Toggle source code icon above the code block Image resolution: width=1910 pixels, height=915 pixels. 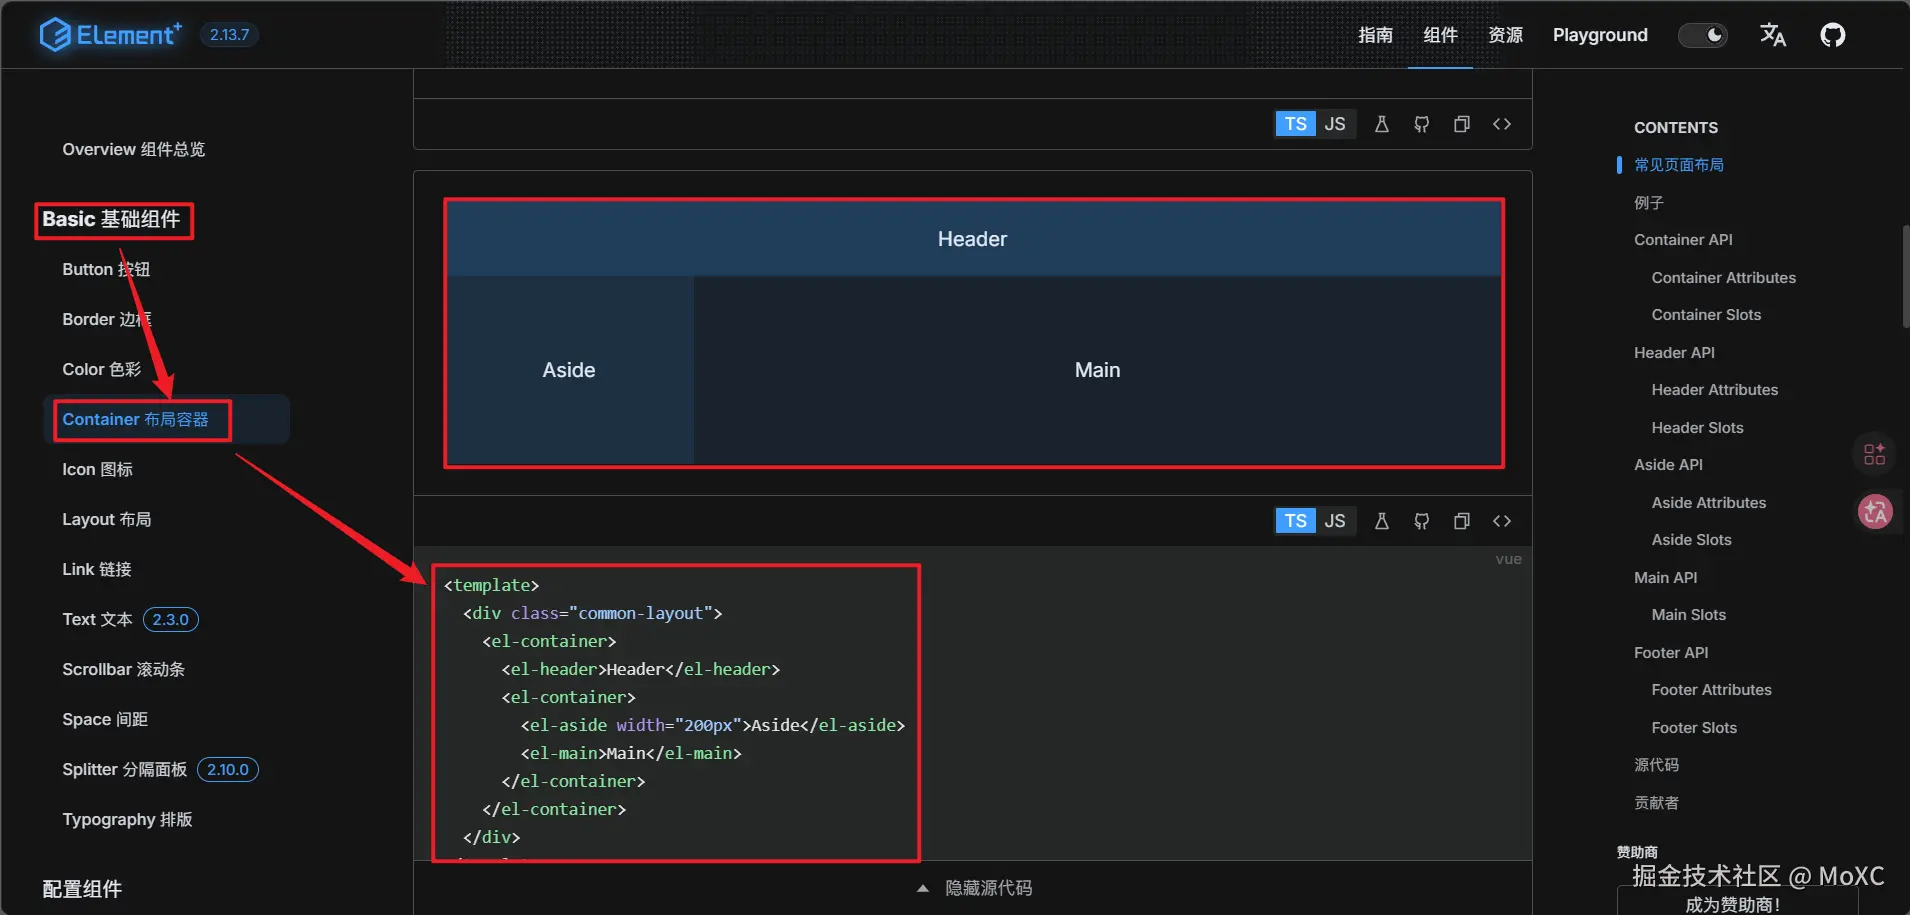tap(1502, 521)
